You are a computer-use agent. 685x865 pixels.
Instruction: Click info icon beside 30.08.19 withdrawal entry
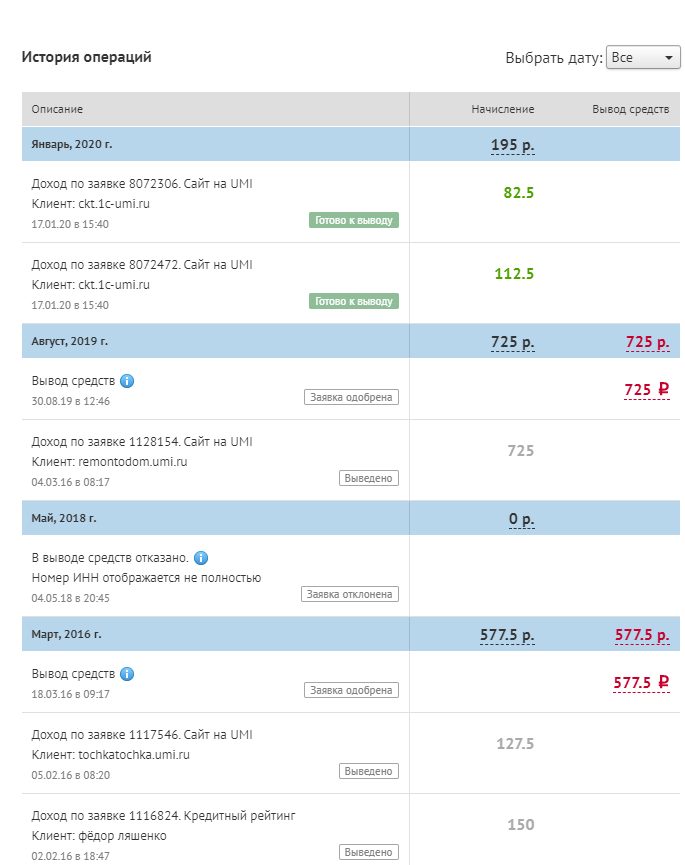[127, 381]
